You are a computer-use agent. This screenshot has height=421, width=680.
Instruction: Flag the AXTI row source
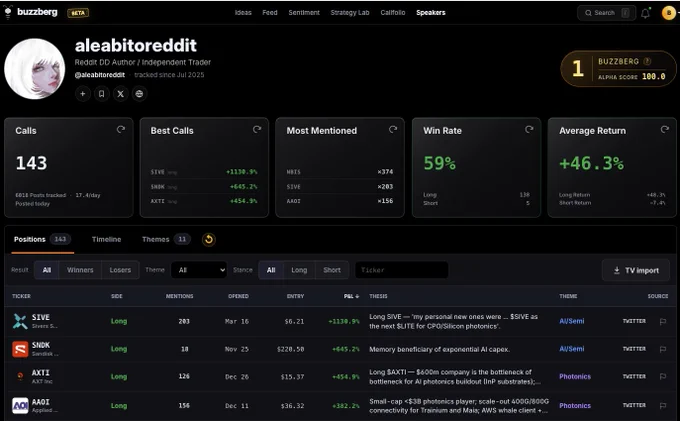[x=663, y=376]
